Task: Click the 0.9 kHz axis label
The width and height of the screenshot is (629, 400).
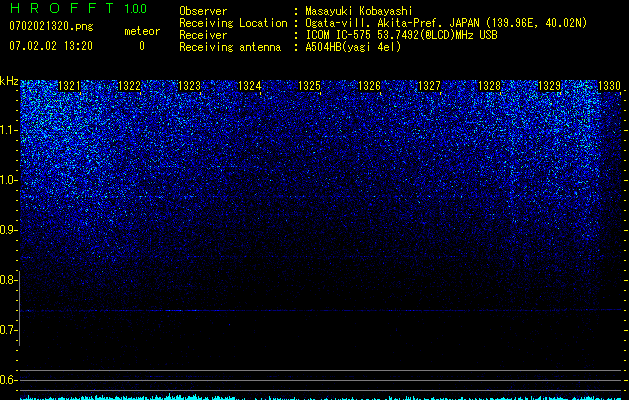Action: pos(8,230)
